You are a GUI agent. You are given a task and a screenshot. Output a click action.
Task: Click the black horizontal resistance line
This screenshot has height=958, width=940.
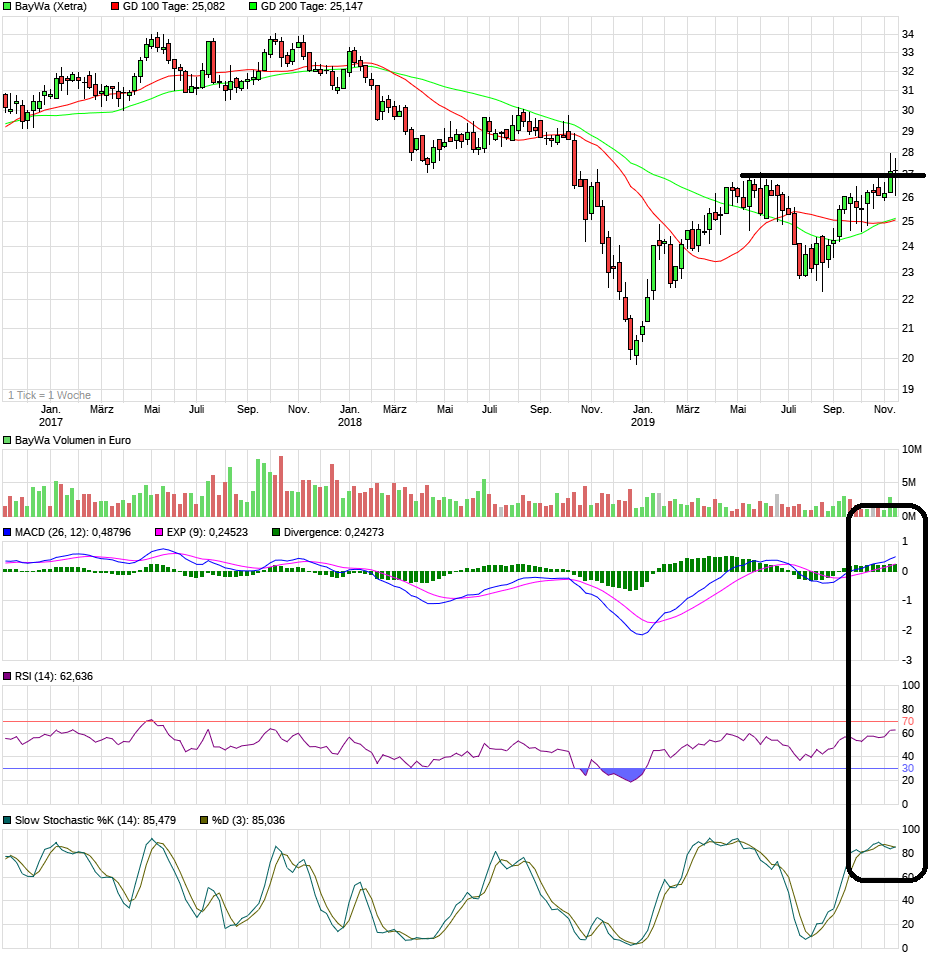point(830,175)
